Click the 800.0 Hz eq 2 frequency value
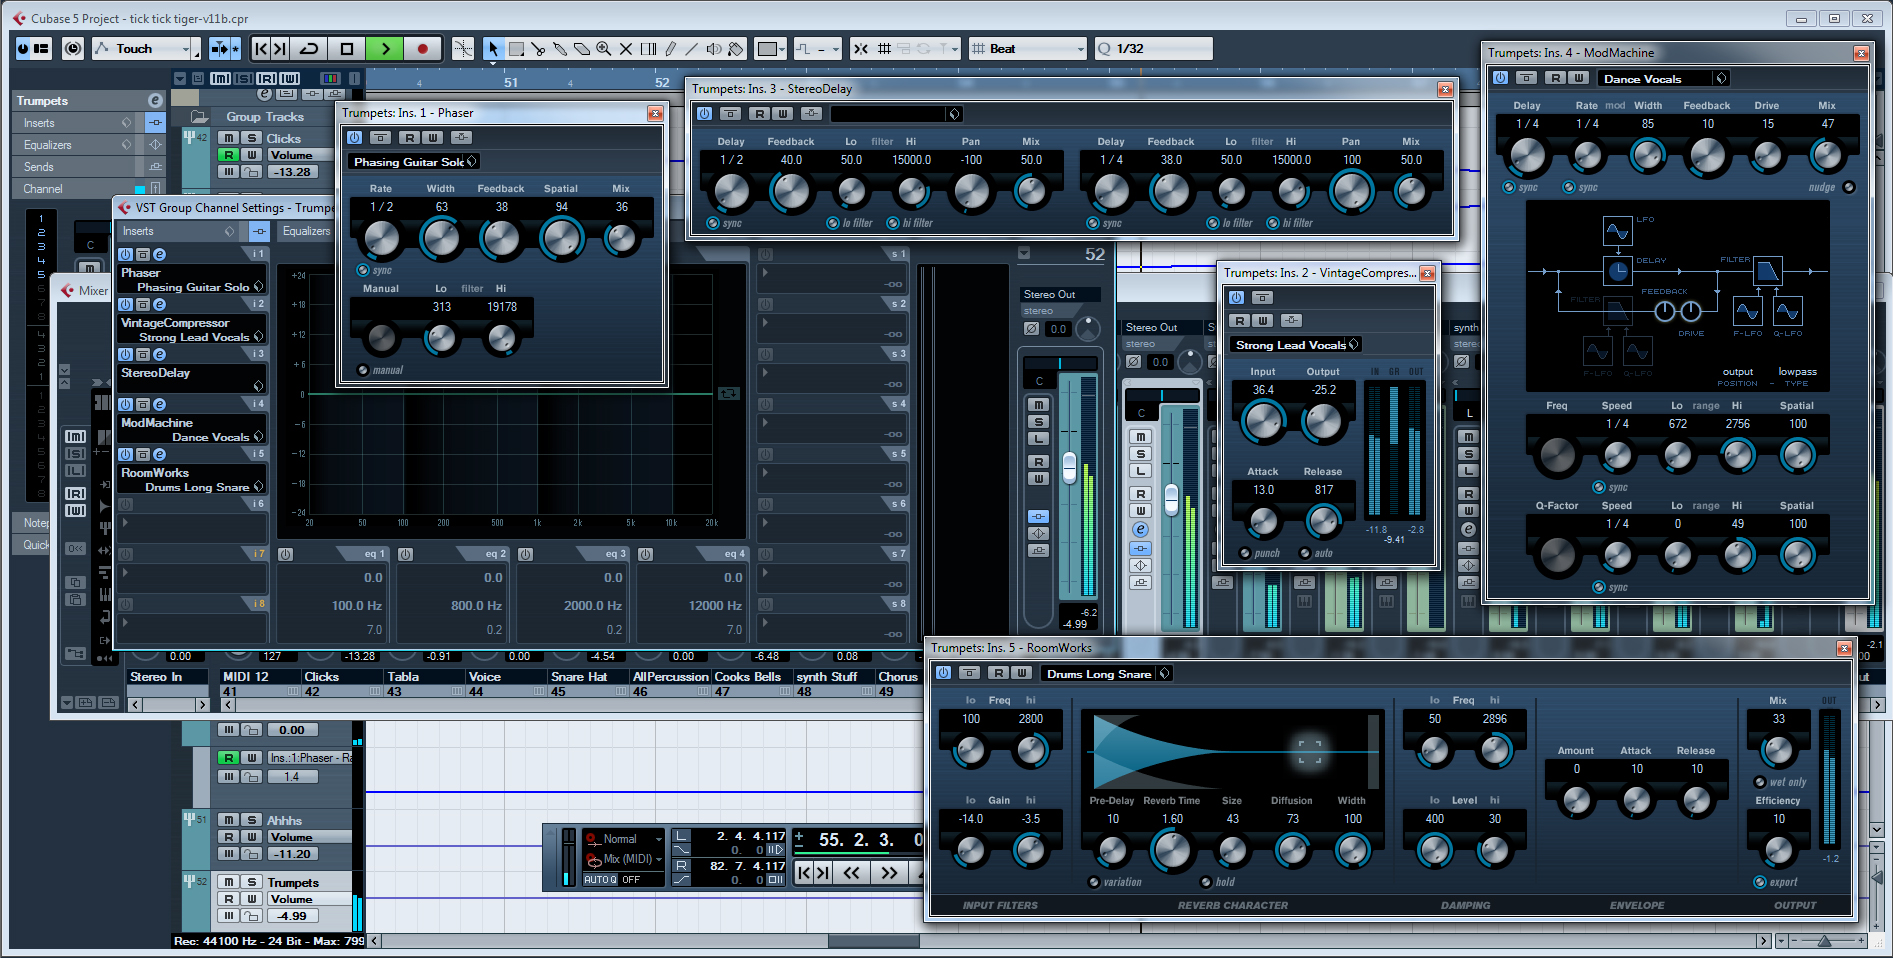This screenshot has width=1893, height=958. click(x=476, y=605)
